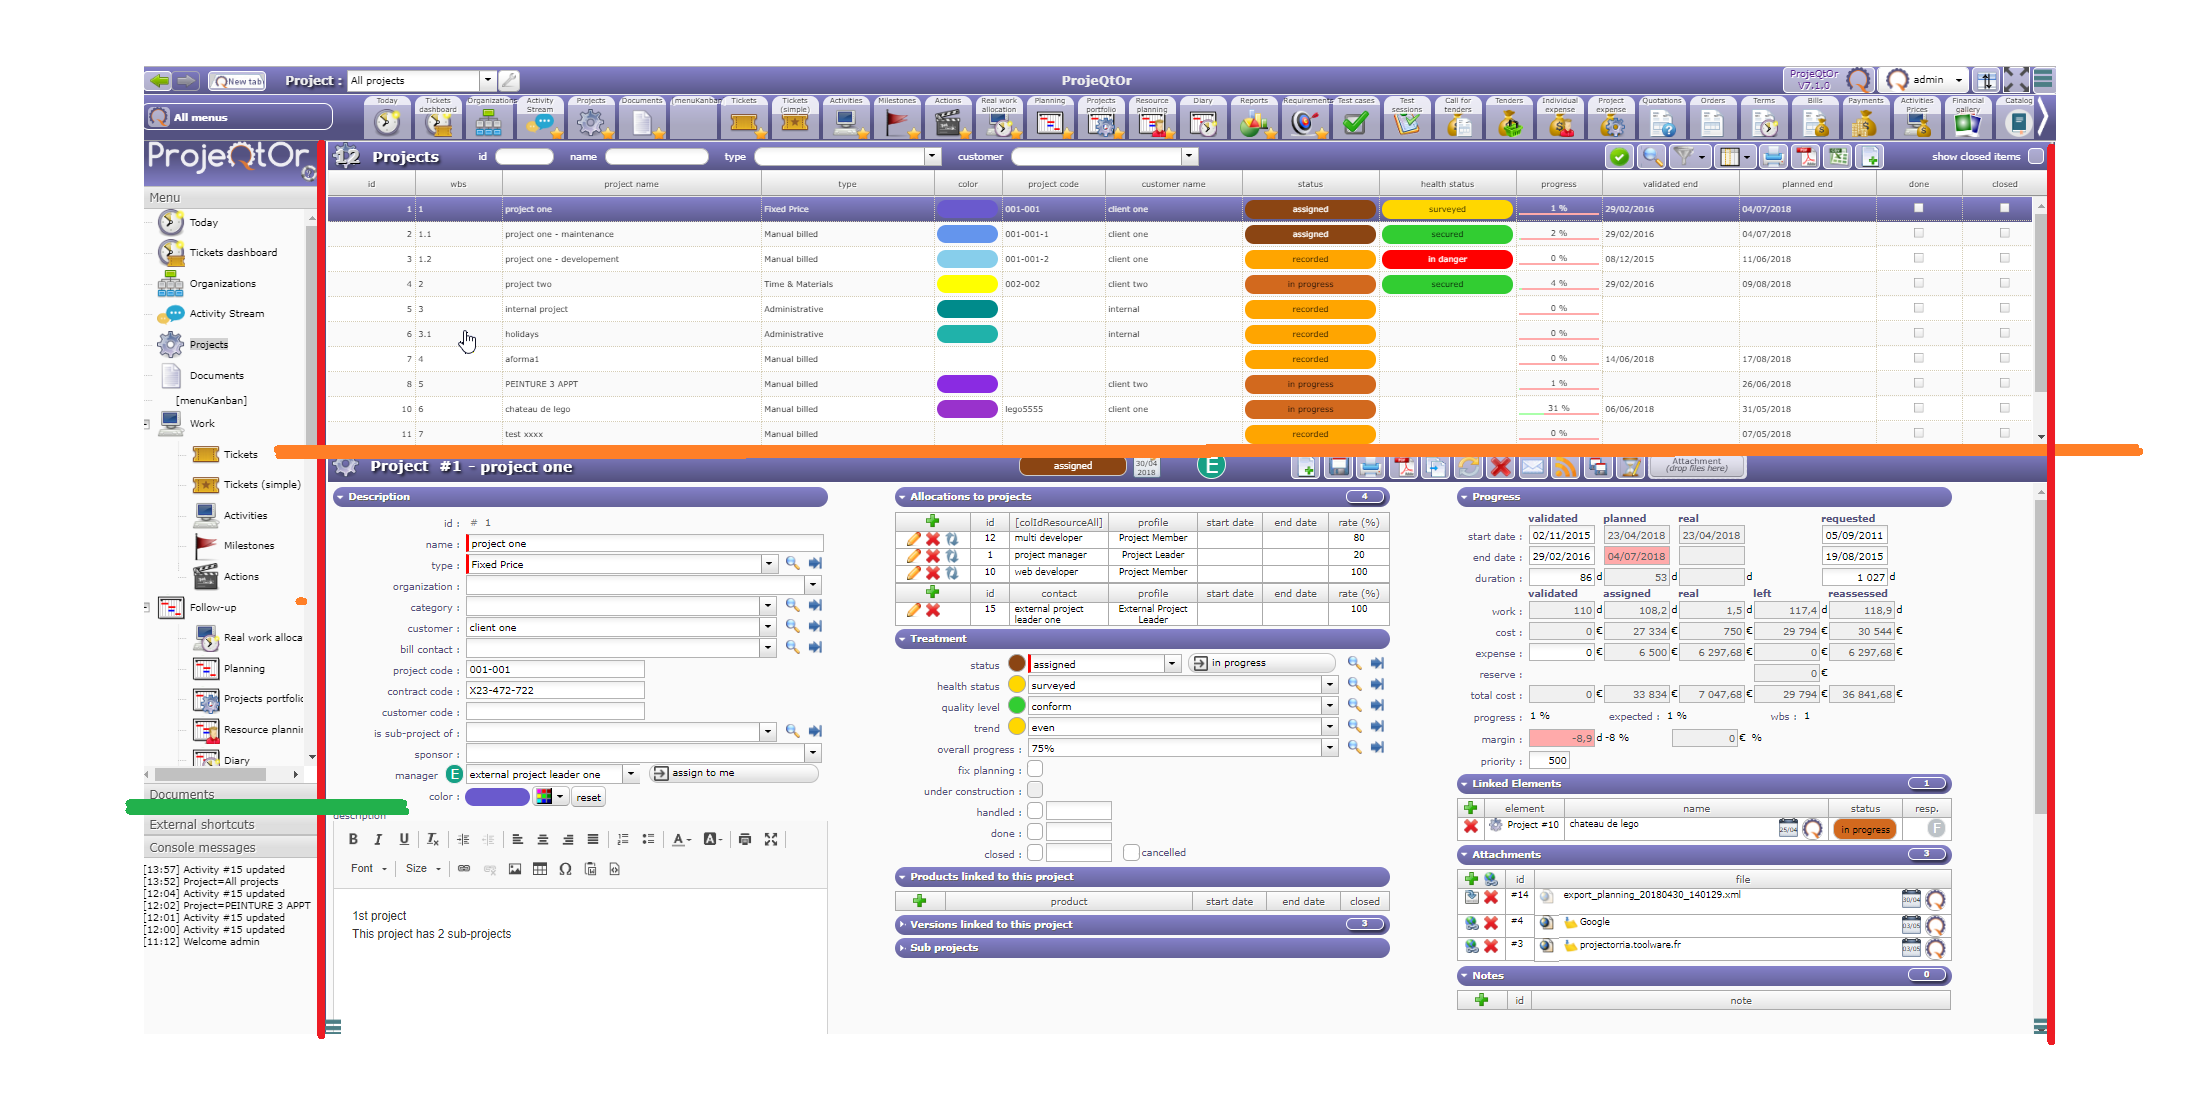This screenshot has width=2200, height=1100.
Task: Email the project detail with envelope icon
Action: click(1533, 467)
